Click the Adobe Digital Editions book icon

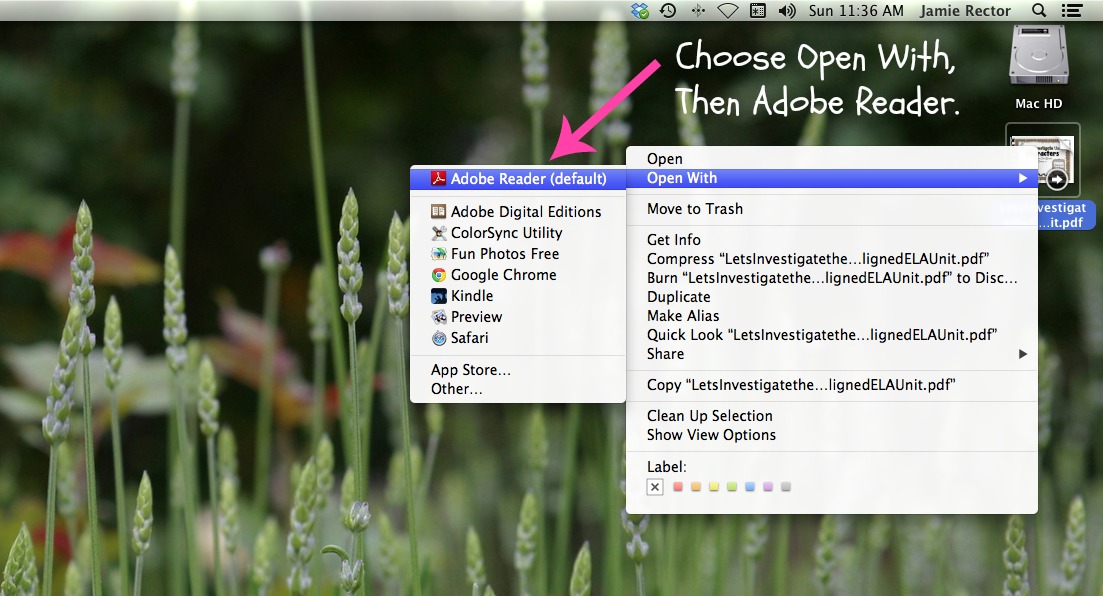pyautogui.click(x=438, y=211)
